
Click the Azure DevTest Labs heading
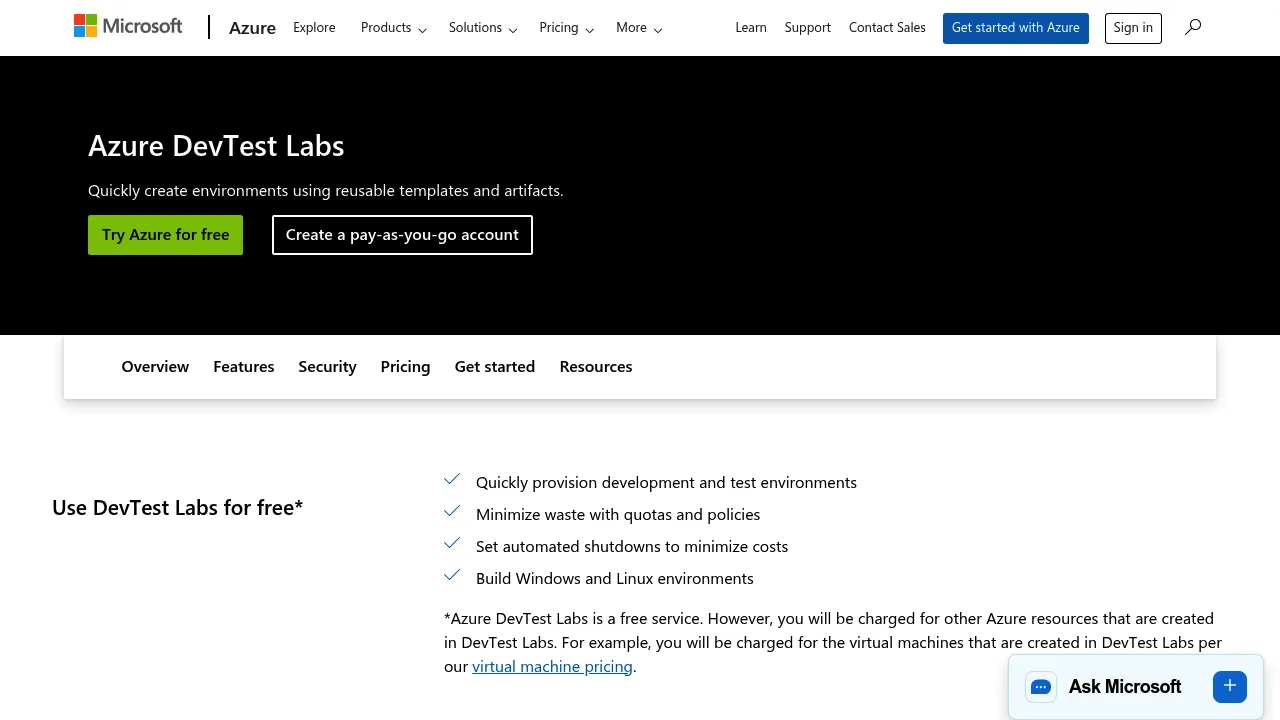tap(216, 146)
